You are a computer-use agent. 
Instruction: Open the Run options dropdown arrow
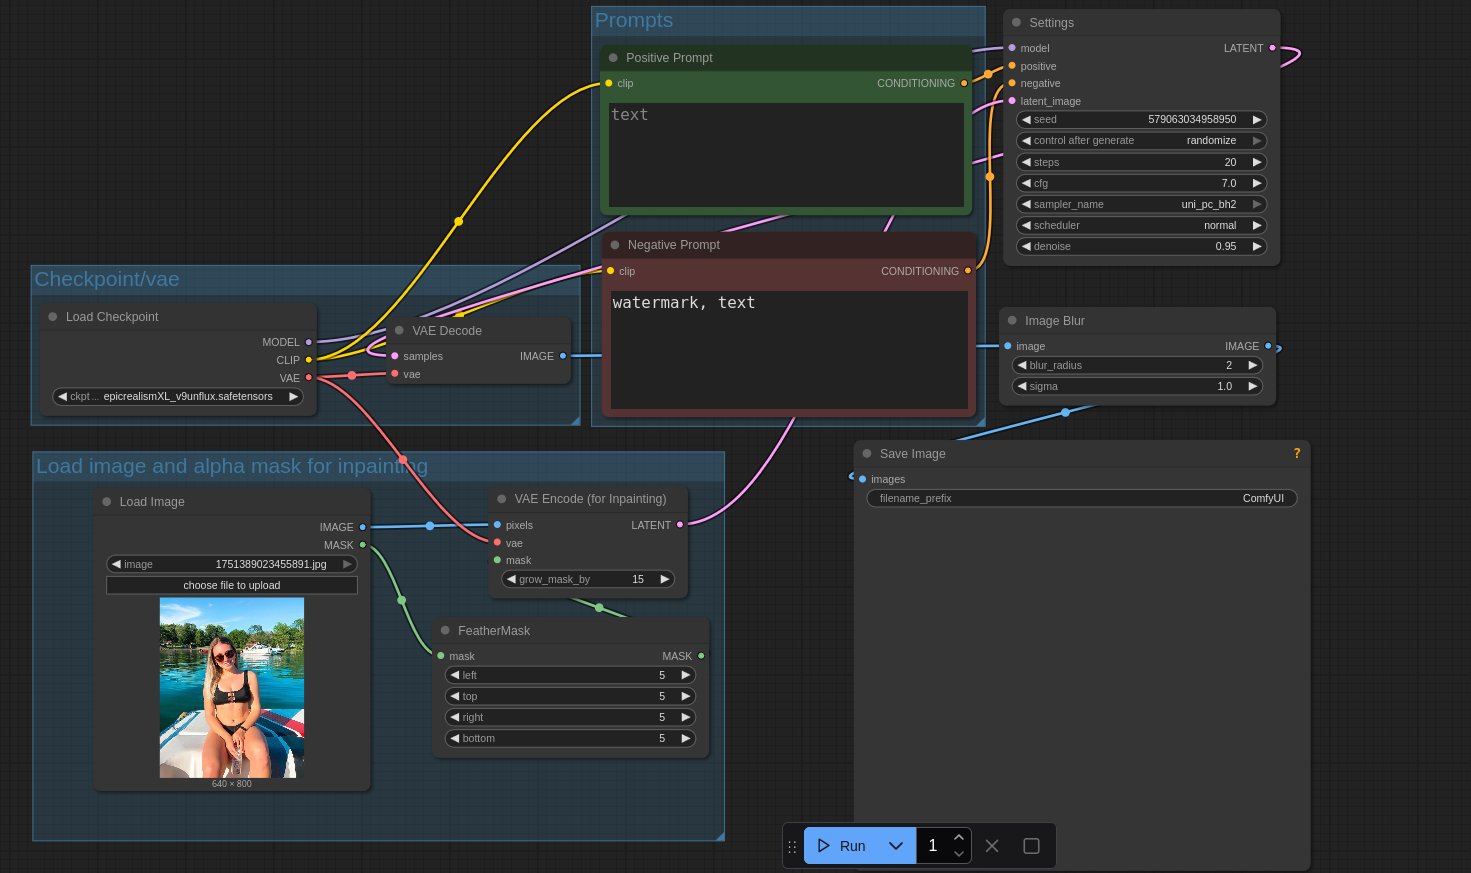pyautogui.click(x=896, y=846)
